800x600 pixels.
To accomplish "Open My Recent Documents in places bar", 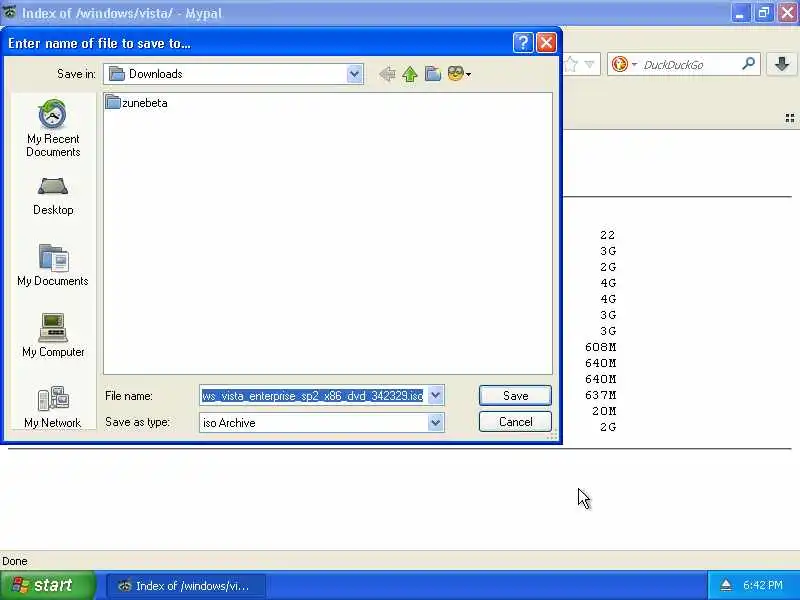I will pyautogui.click(x=53, y=129).
